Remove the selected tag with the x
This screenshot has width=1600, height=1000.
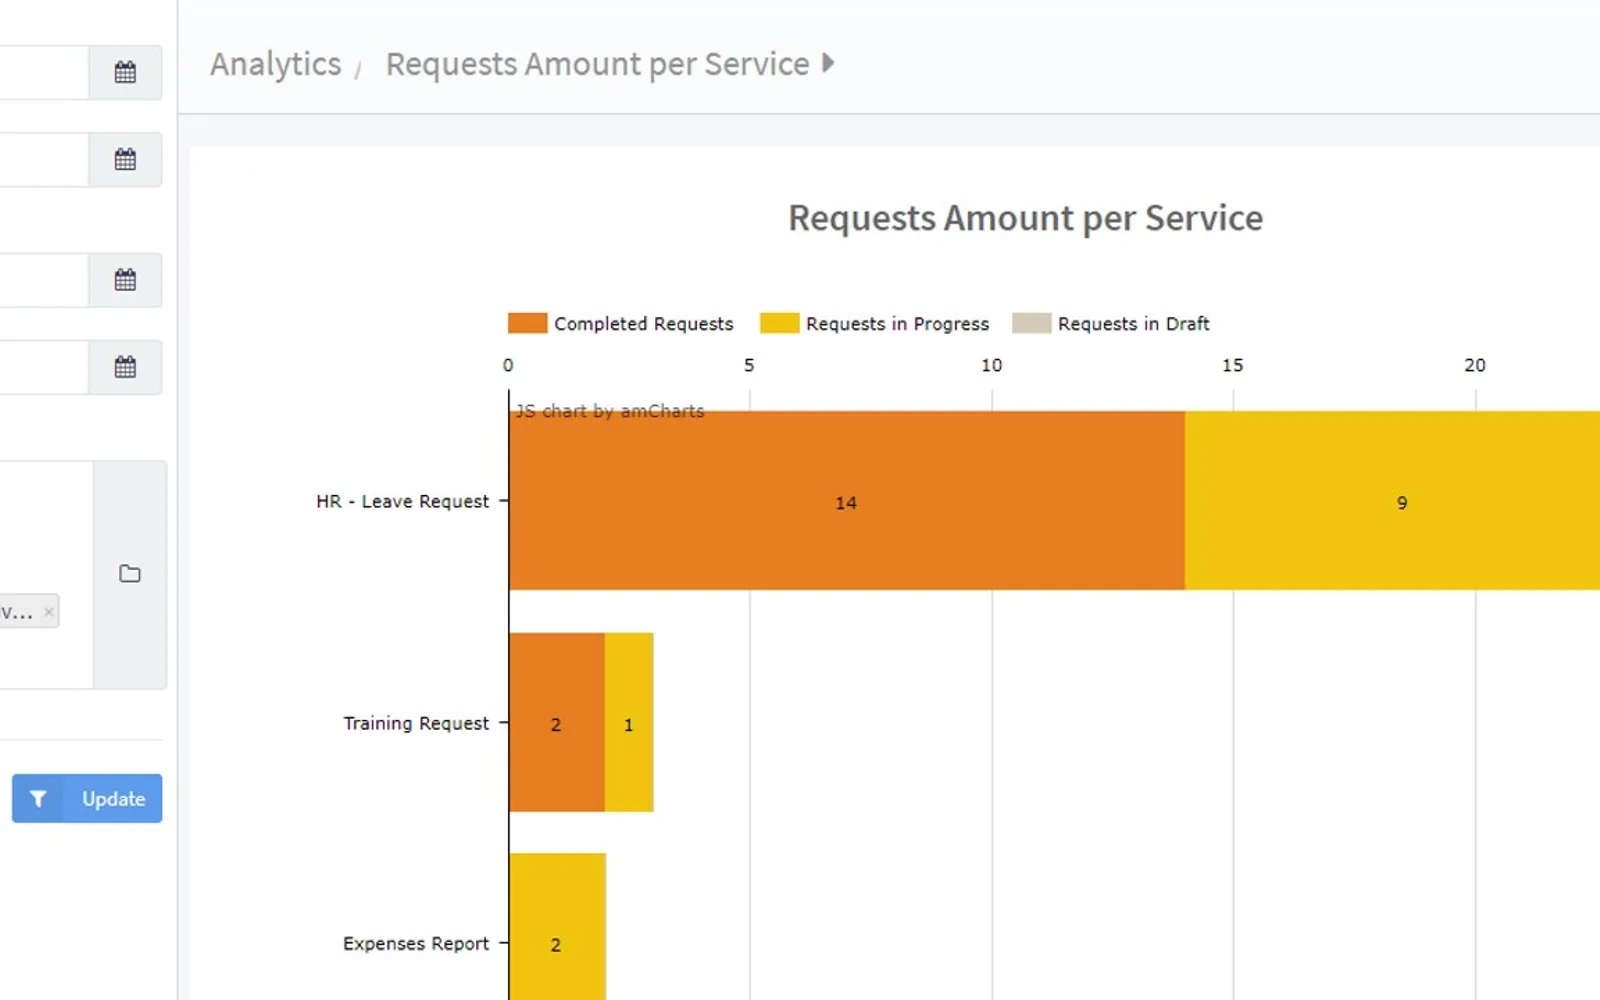point(48,612)
